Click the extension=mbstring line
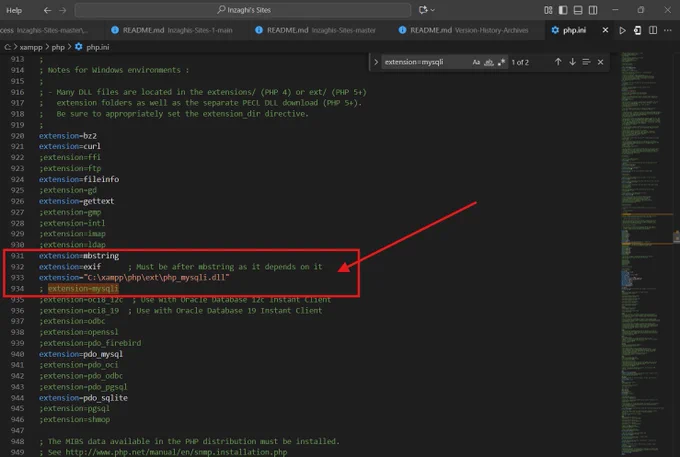This screenshot has height=457, width=680. tap(78, 255)
